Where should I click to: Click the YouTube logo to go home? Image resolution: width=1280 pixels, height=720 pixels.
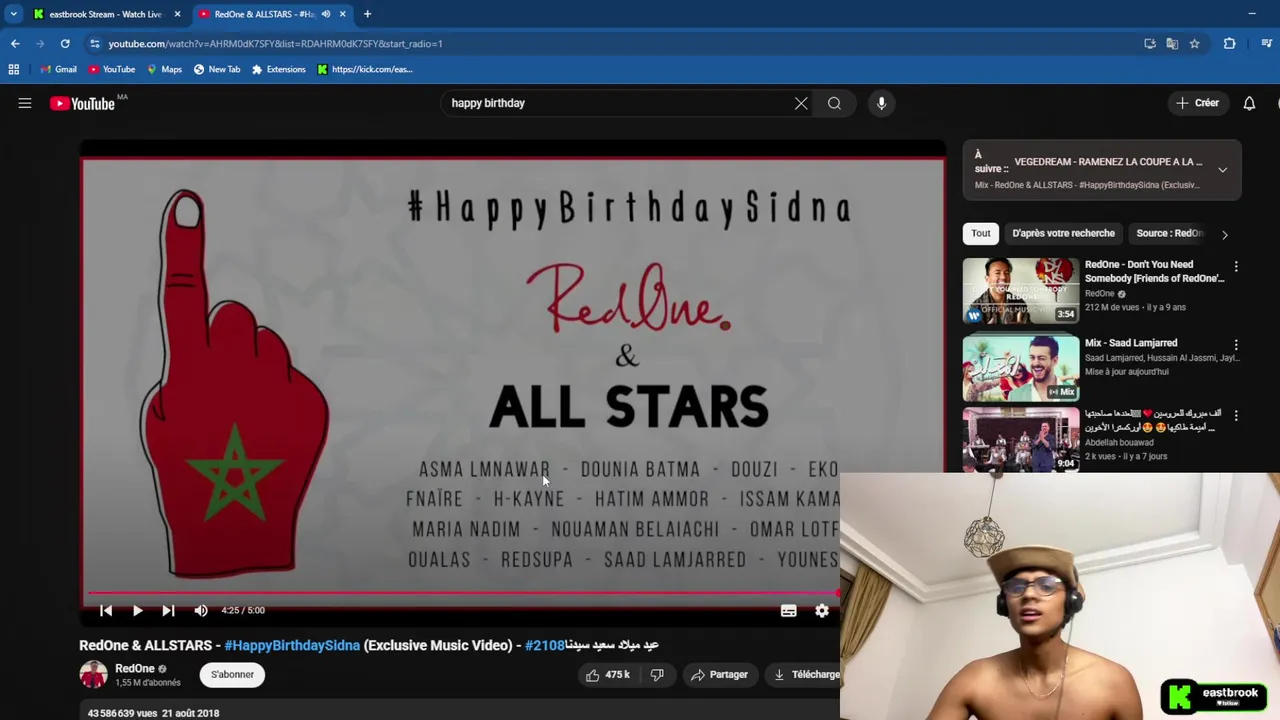[82, 103]
